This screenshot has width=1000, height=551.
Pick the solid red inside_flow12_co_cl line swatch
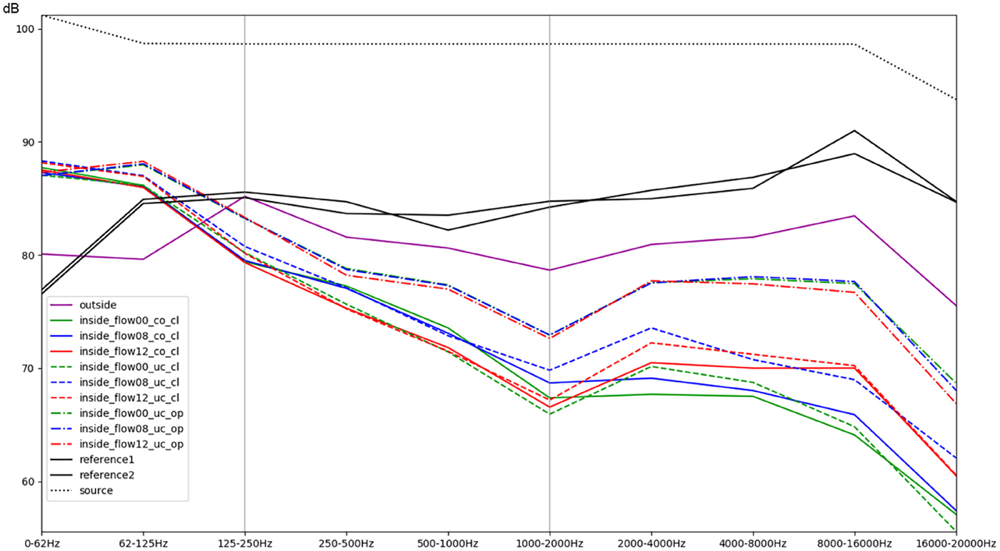click(62, 351)
